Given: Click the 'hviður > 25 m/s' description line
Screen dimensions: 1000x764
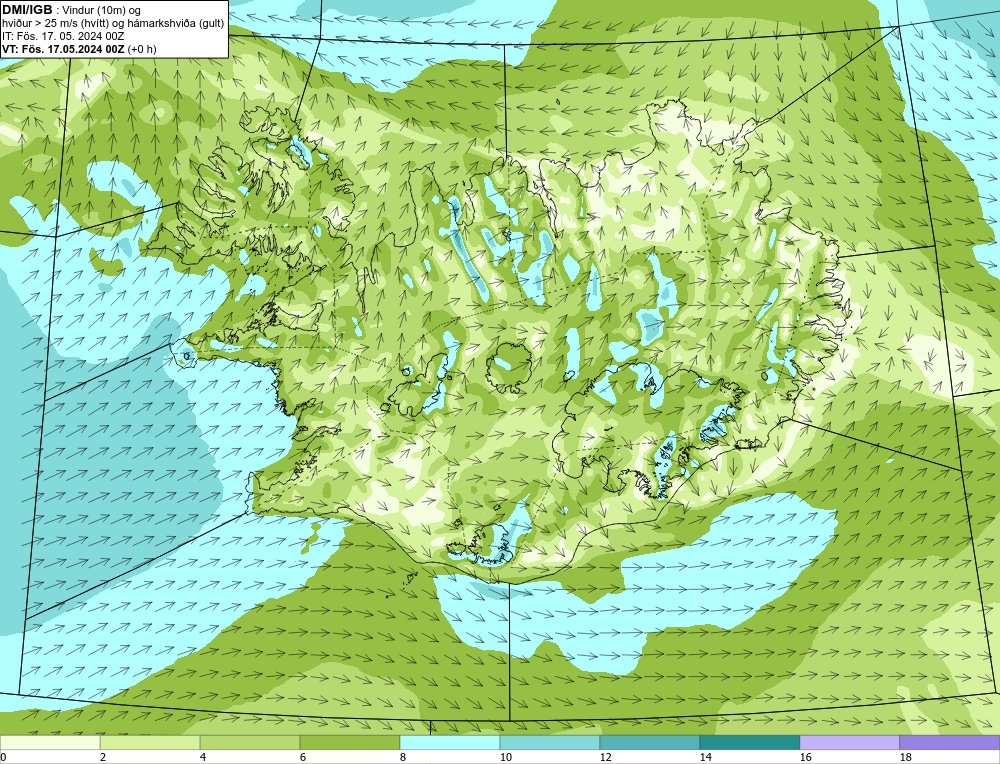Looking at the screenshot, I should (113, 23).
